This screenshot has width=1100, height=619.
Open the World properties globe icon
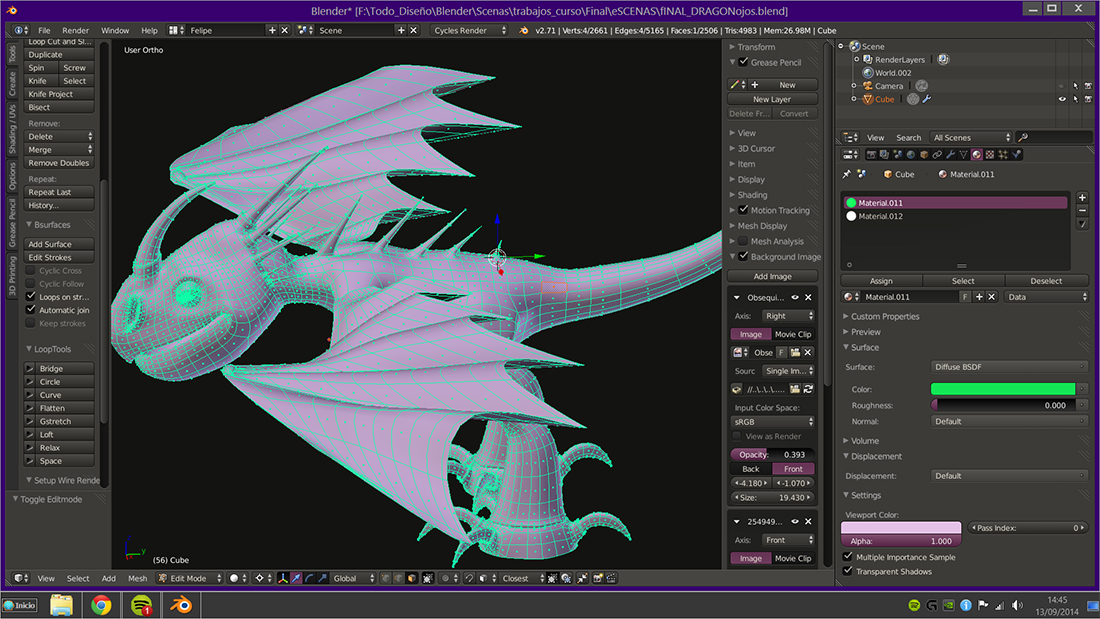click(x=910, y=155)
